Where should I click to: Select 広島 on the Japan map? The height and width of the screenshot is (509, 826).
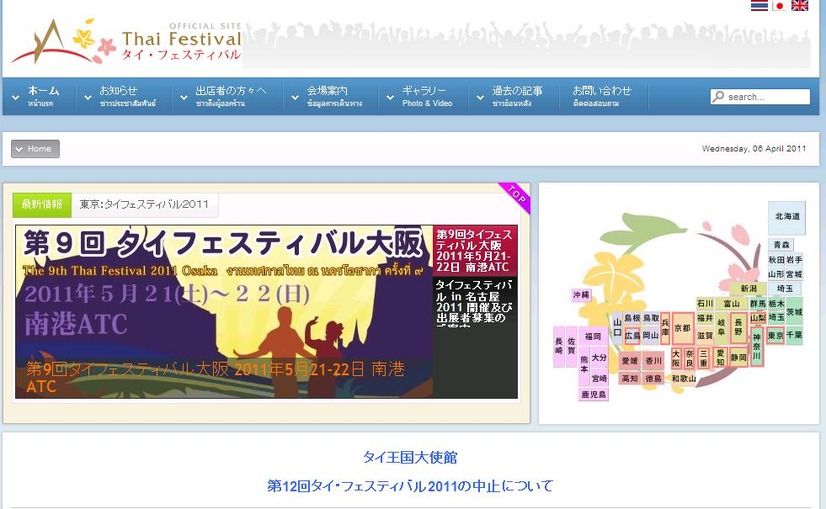(x=632, y=336)
